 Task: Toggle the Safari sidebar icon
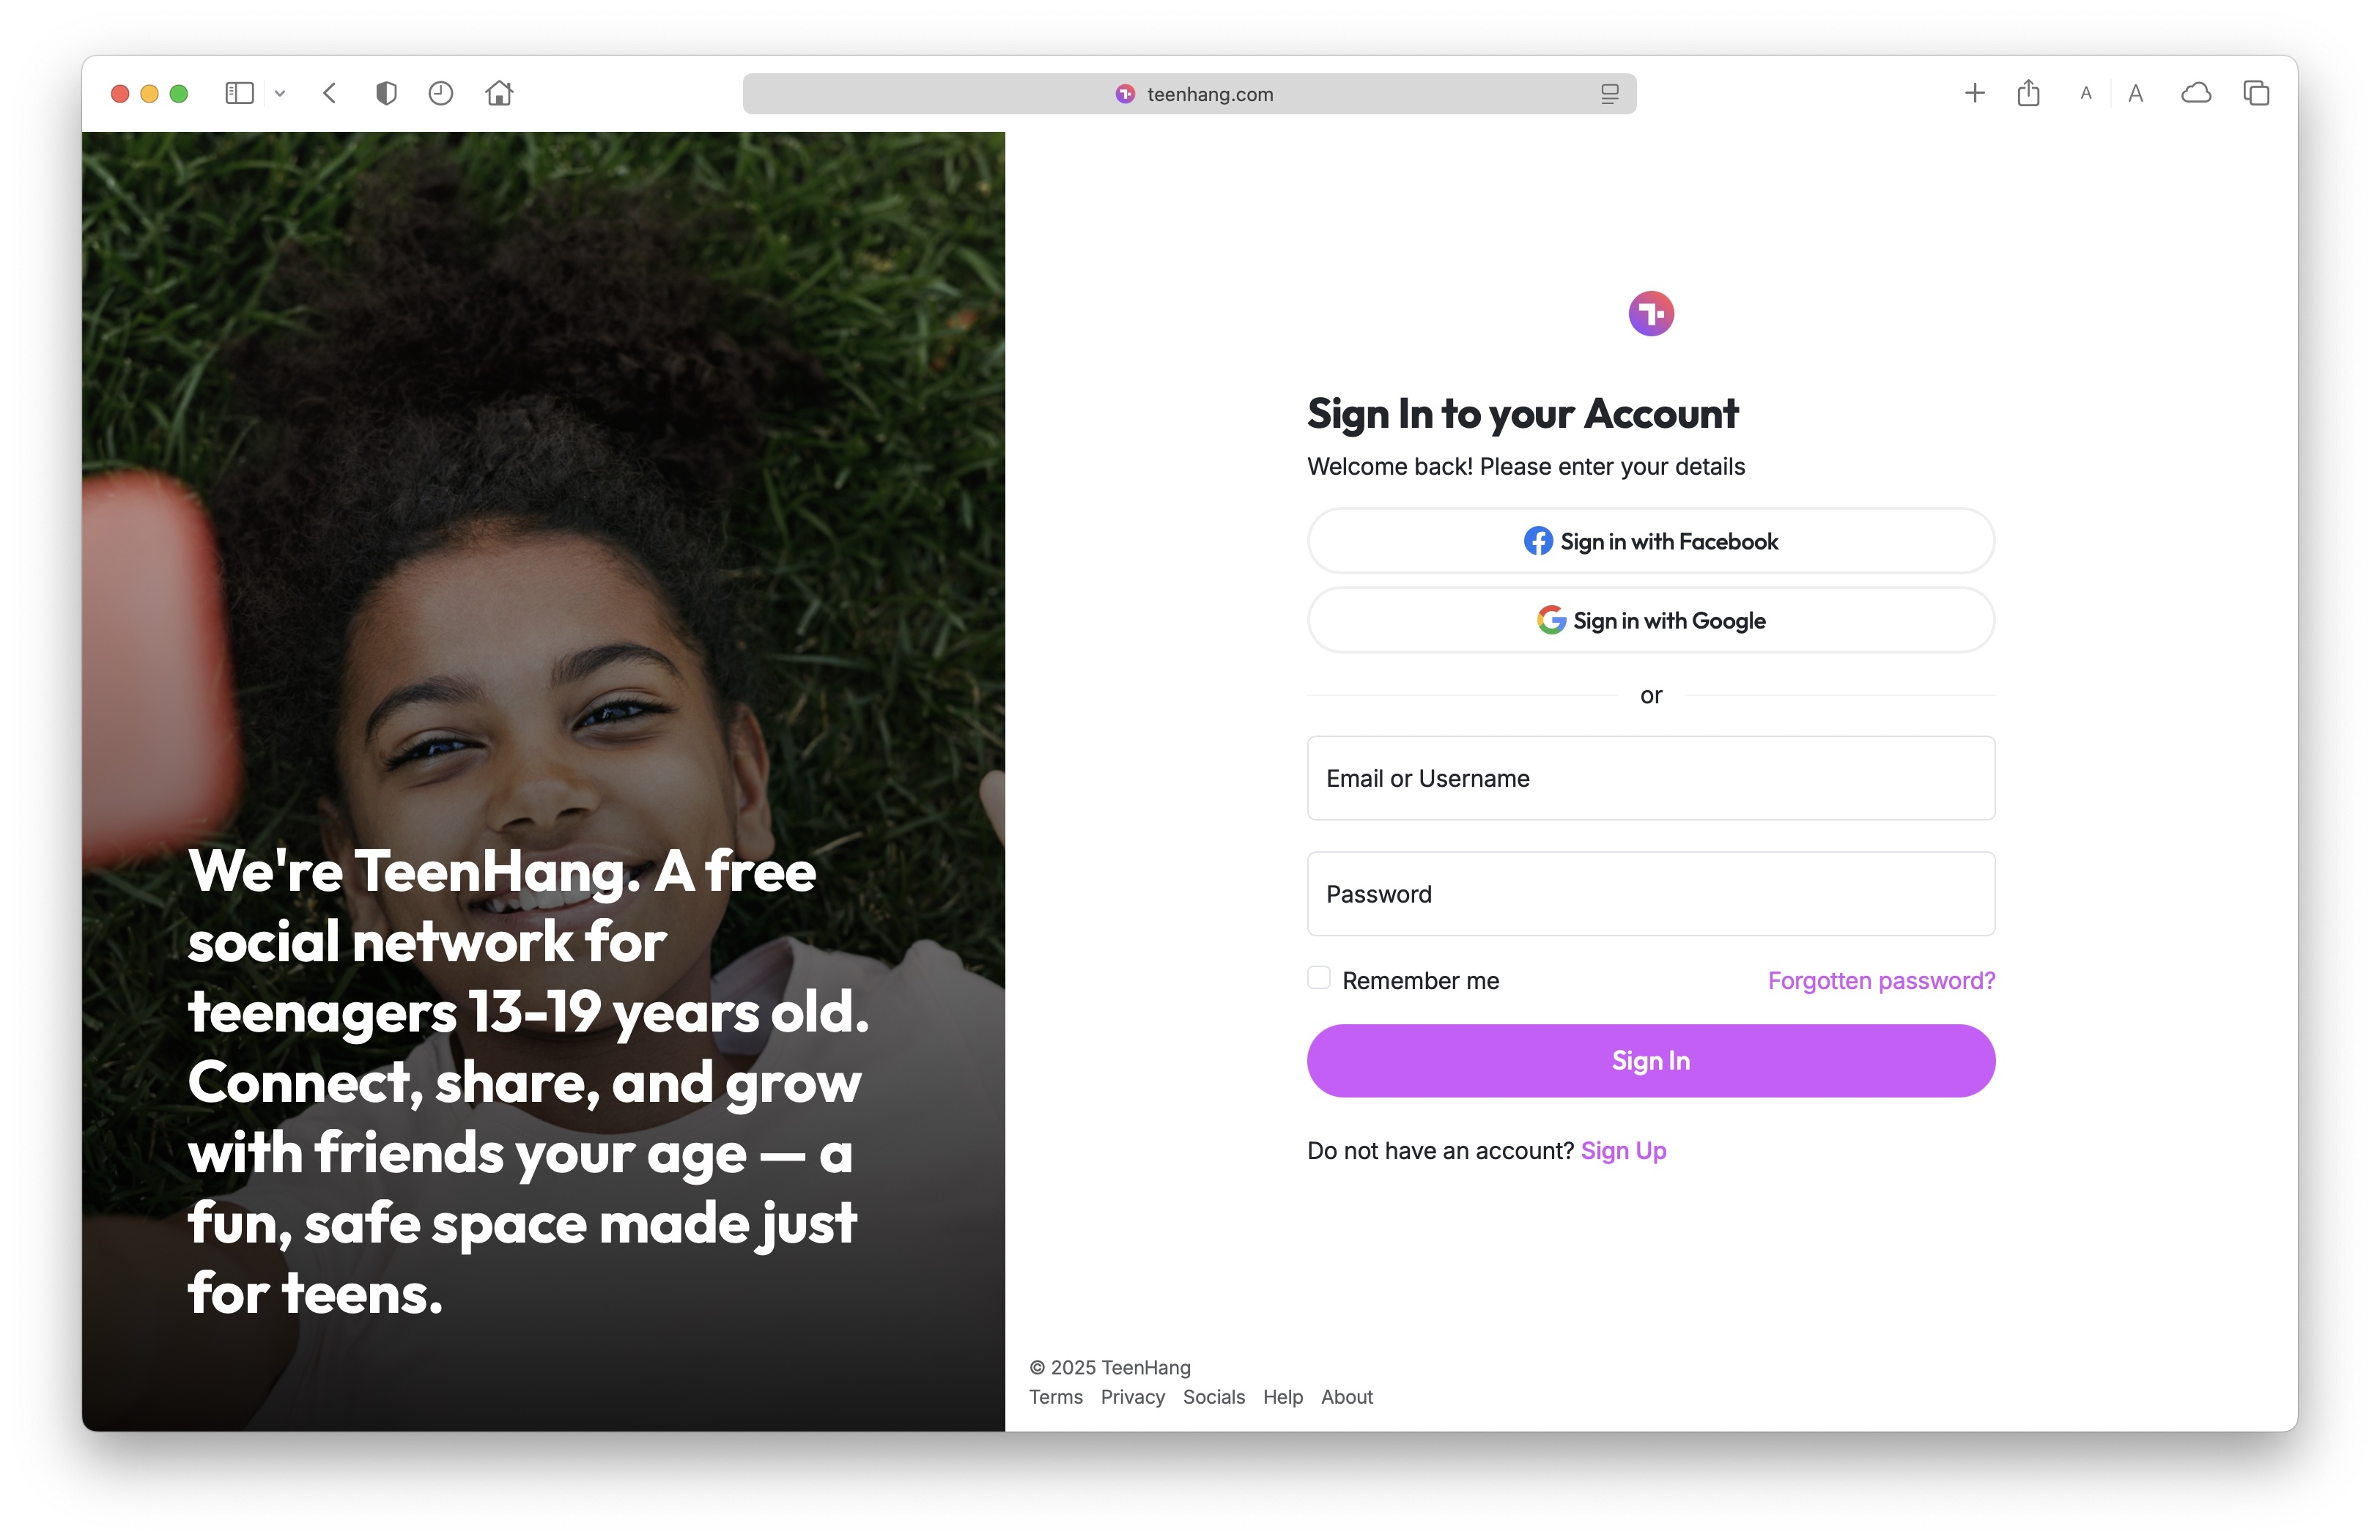[239, 93]
